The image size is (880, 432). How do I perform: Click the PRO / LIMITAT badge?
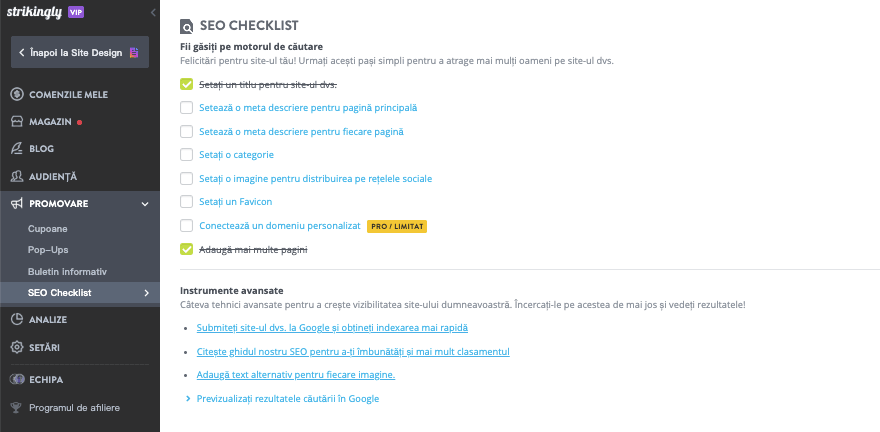[397, 226]
